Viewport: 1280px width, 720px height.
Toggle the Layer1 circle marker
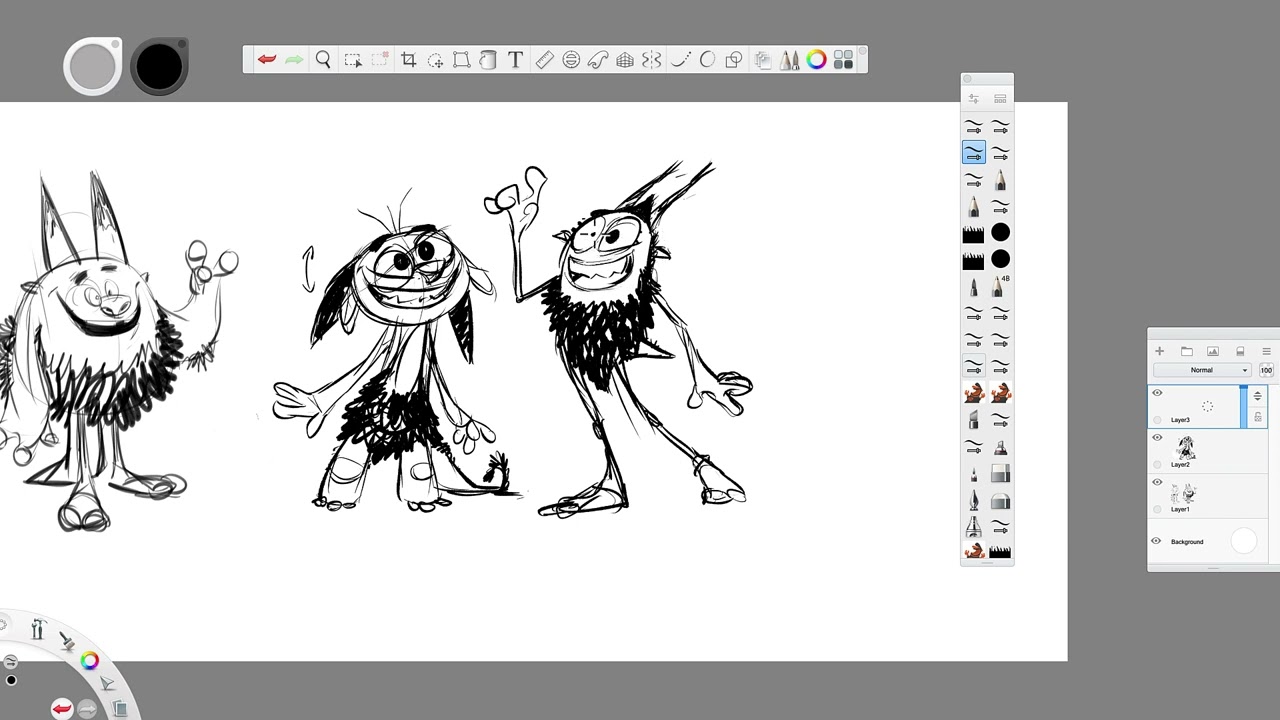1157,509
